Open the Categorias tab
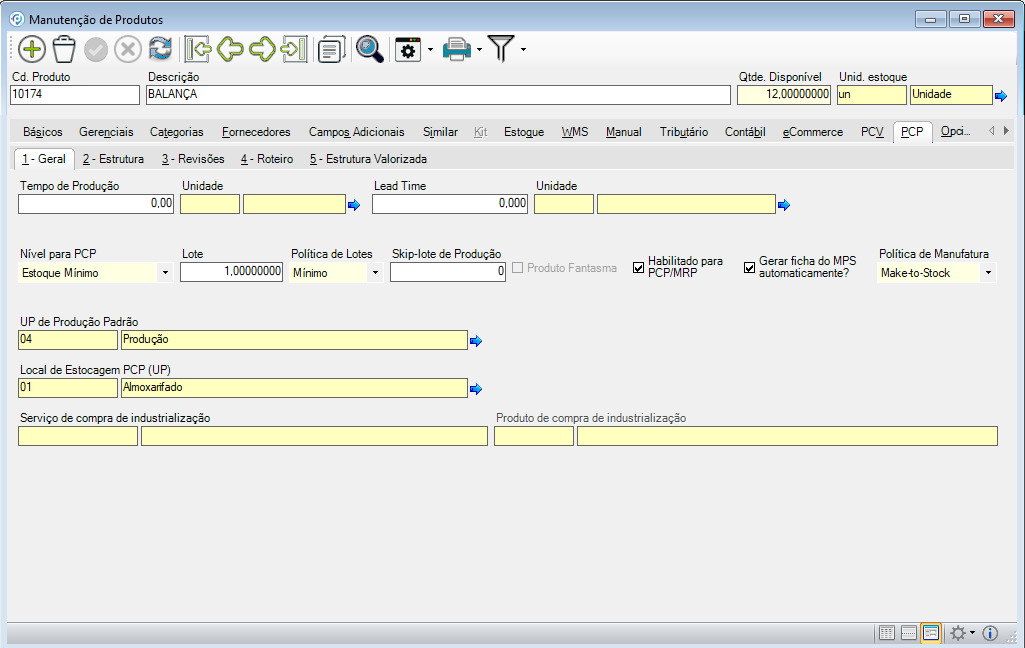The height and width of the screenshot is (648, 1025). [176, 132]
